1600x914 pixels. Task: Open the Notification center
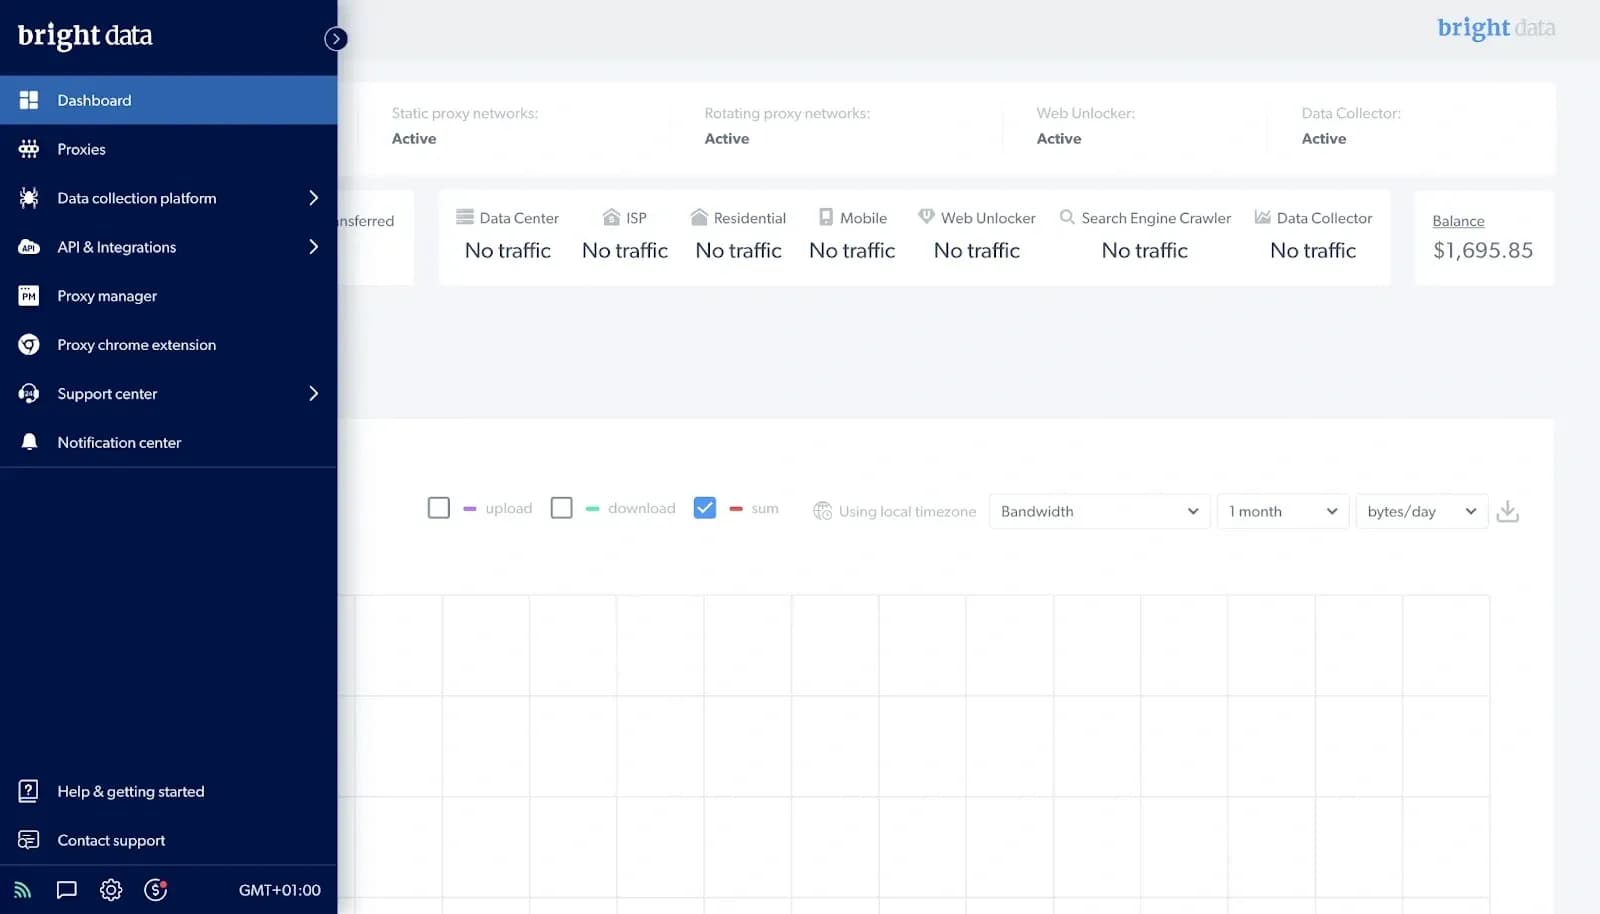(x=119, y=442)
